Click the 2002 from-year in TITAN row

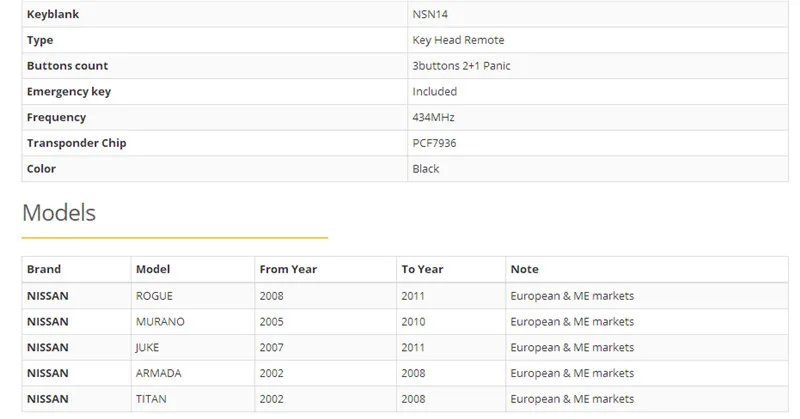pos(271,399)
